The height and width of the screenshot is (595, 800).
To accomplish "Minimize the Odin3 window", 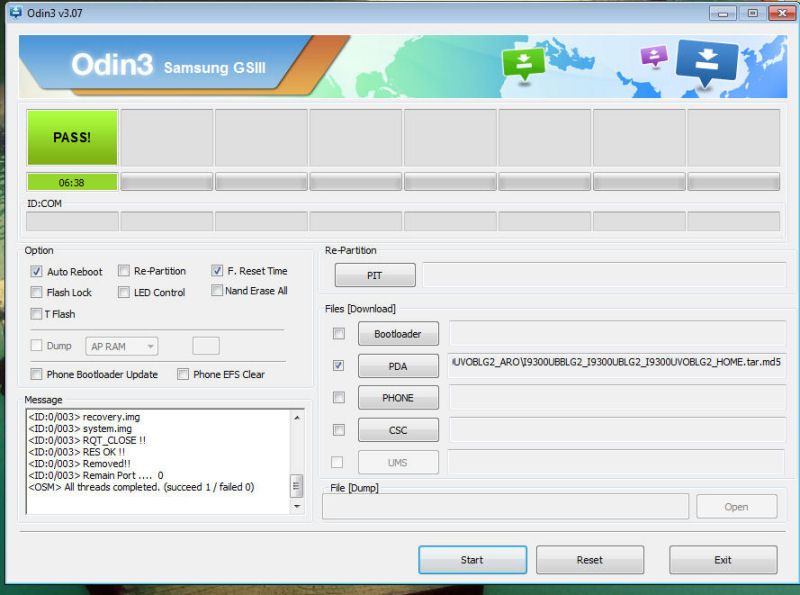I will tap(722, 13).
